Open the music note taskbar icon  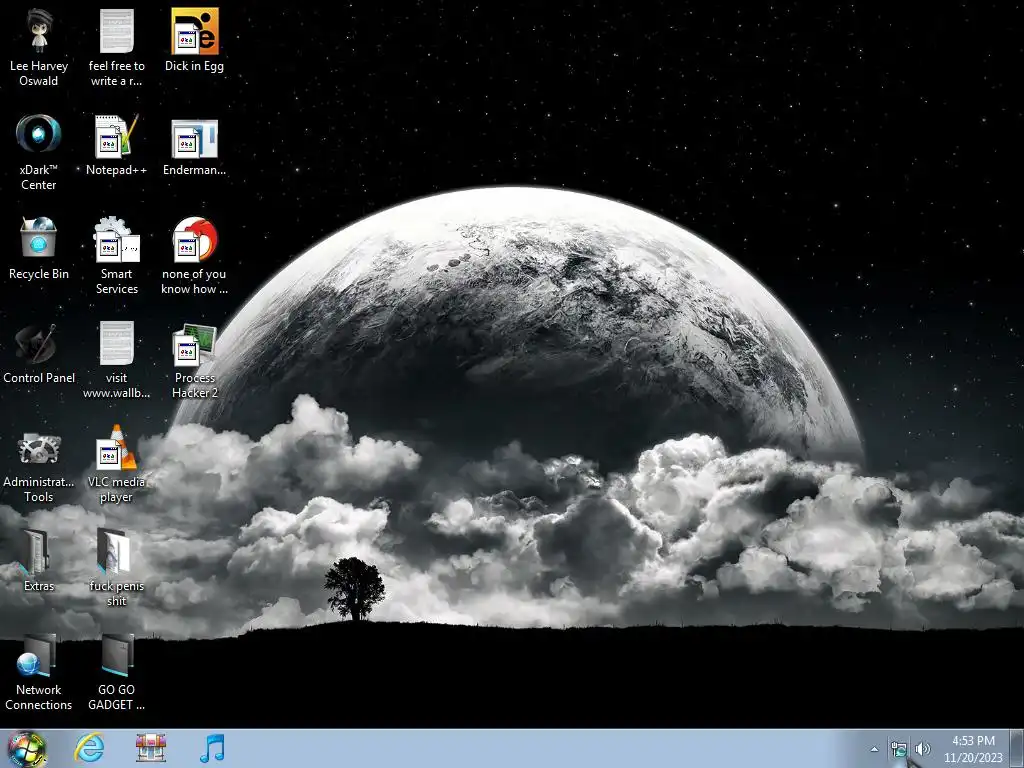coord(212,748)
